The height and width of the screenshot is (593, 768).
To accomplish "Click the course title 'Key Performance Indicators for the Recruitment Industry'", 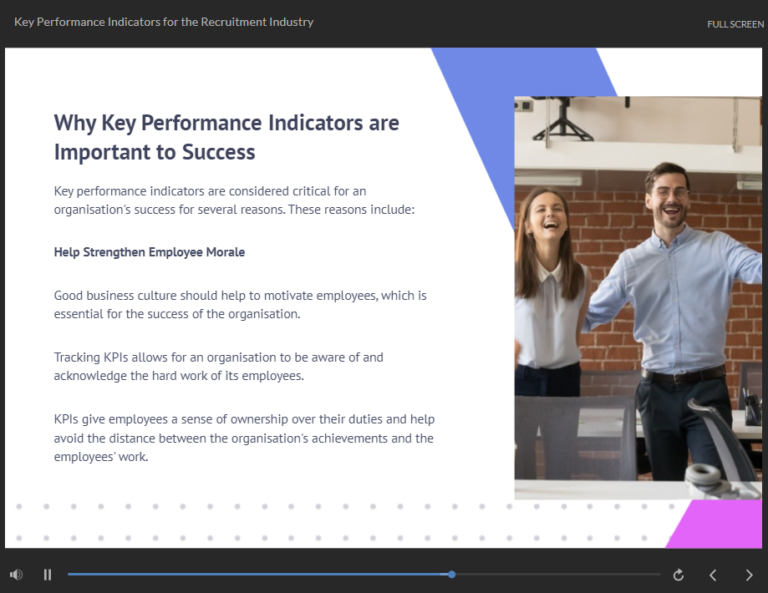I will coord(164,22).
